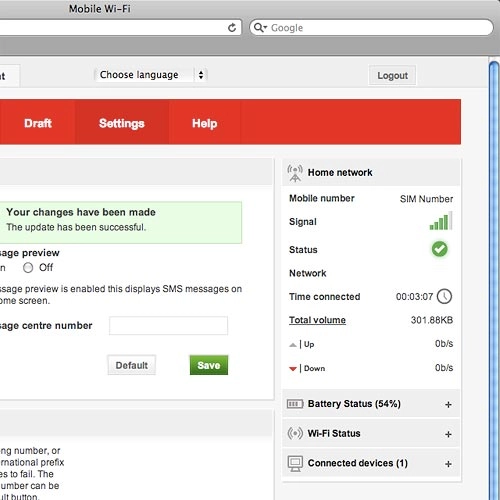
Task: Click the blue vertical scrollbar
Action: [494, 280]
